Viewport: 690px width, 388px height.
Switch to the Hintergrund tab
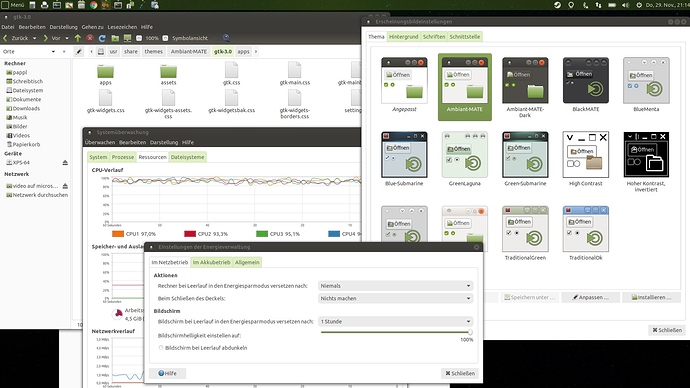pos(404,37)
